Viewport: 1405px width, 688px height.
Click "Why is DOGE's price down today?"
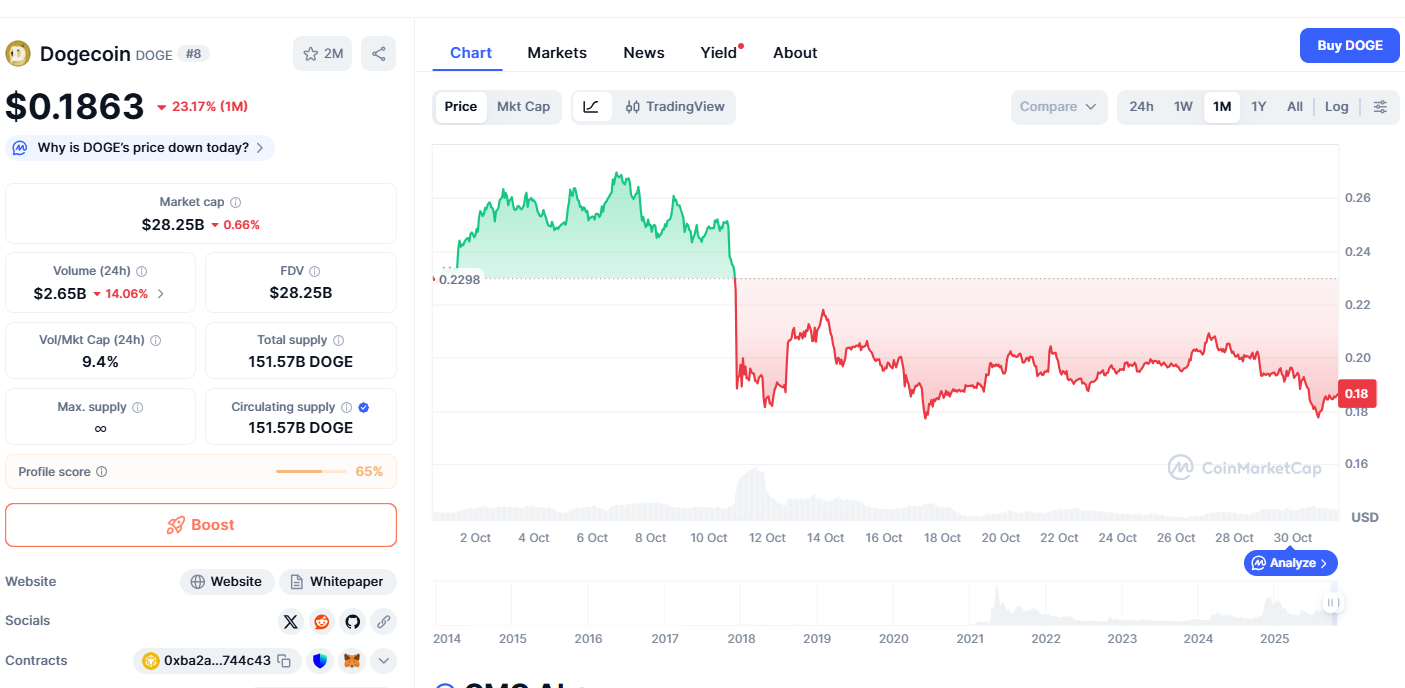140,148
